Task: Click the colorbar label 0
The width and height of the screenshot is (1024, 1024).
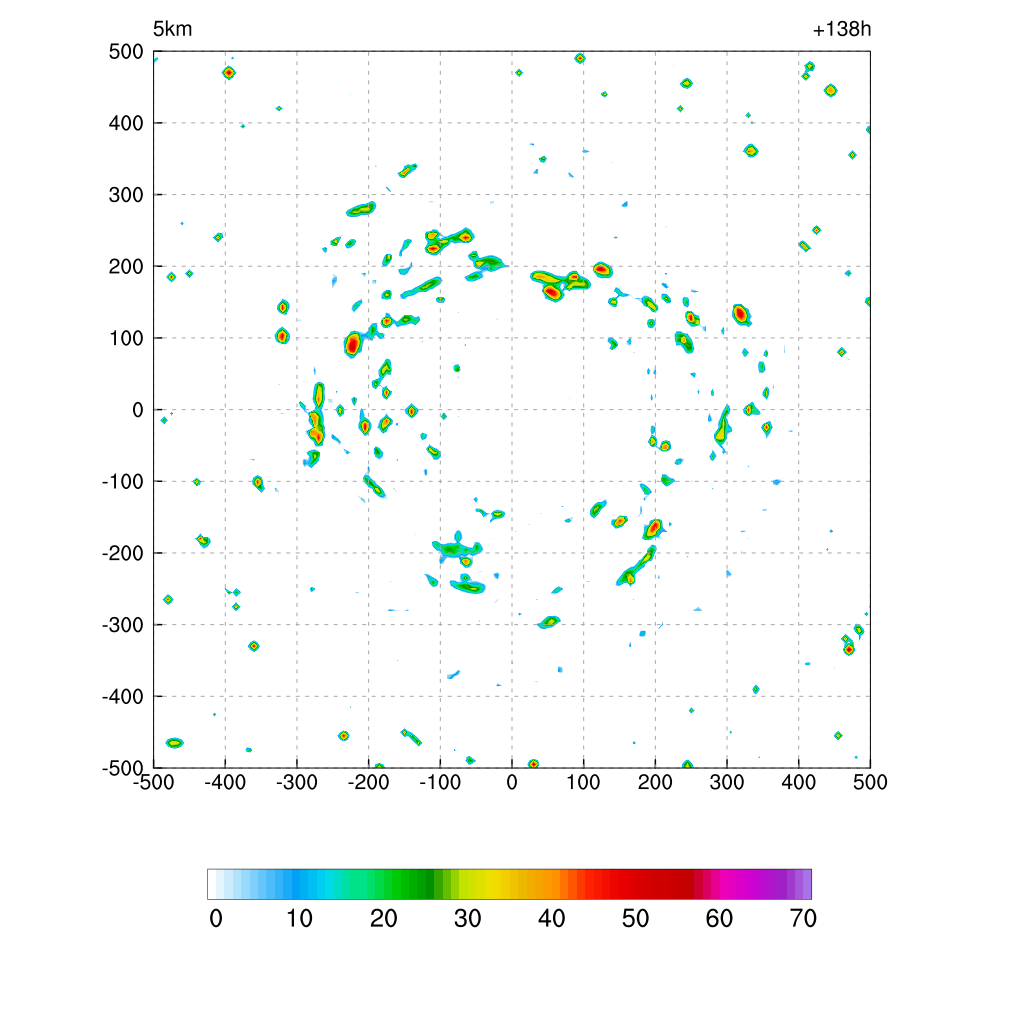Action: coord(216,919)
